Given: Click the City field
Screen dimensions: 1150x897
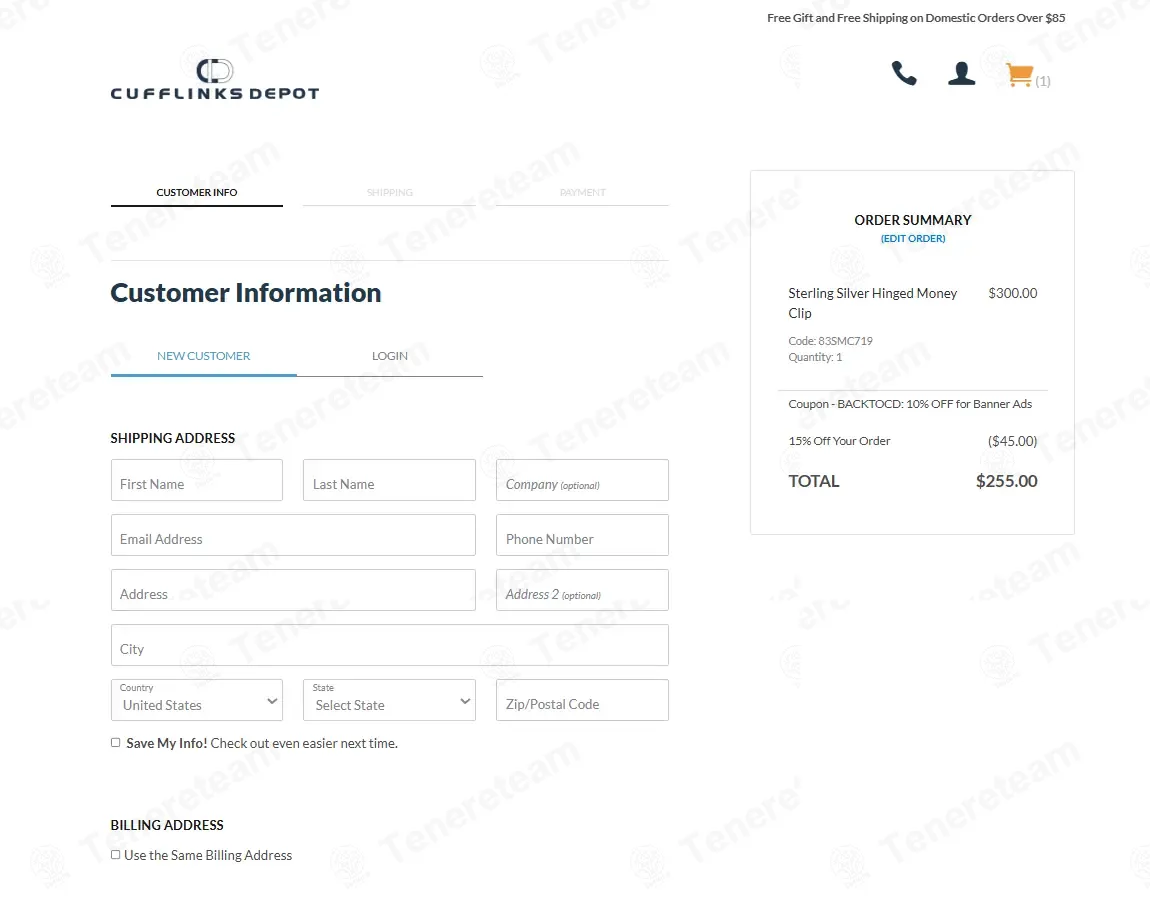Looking at the screenshot, I should point(389,645).
